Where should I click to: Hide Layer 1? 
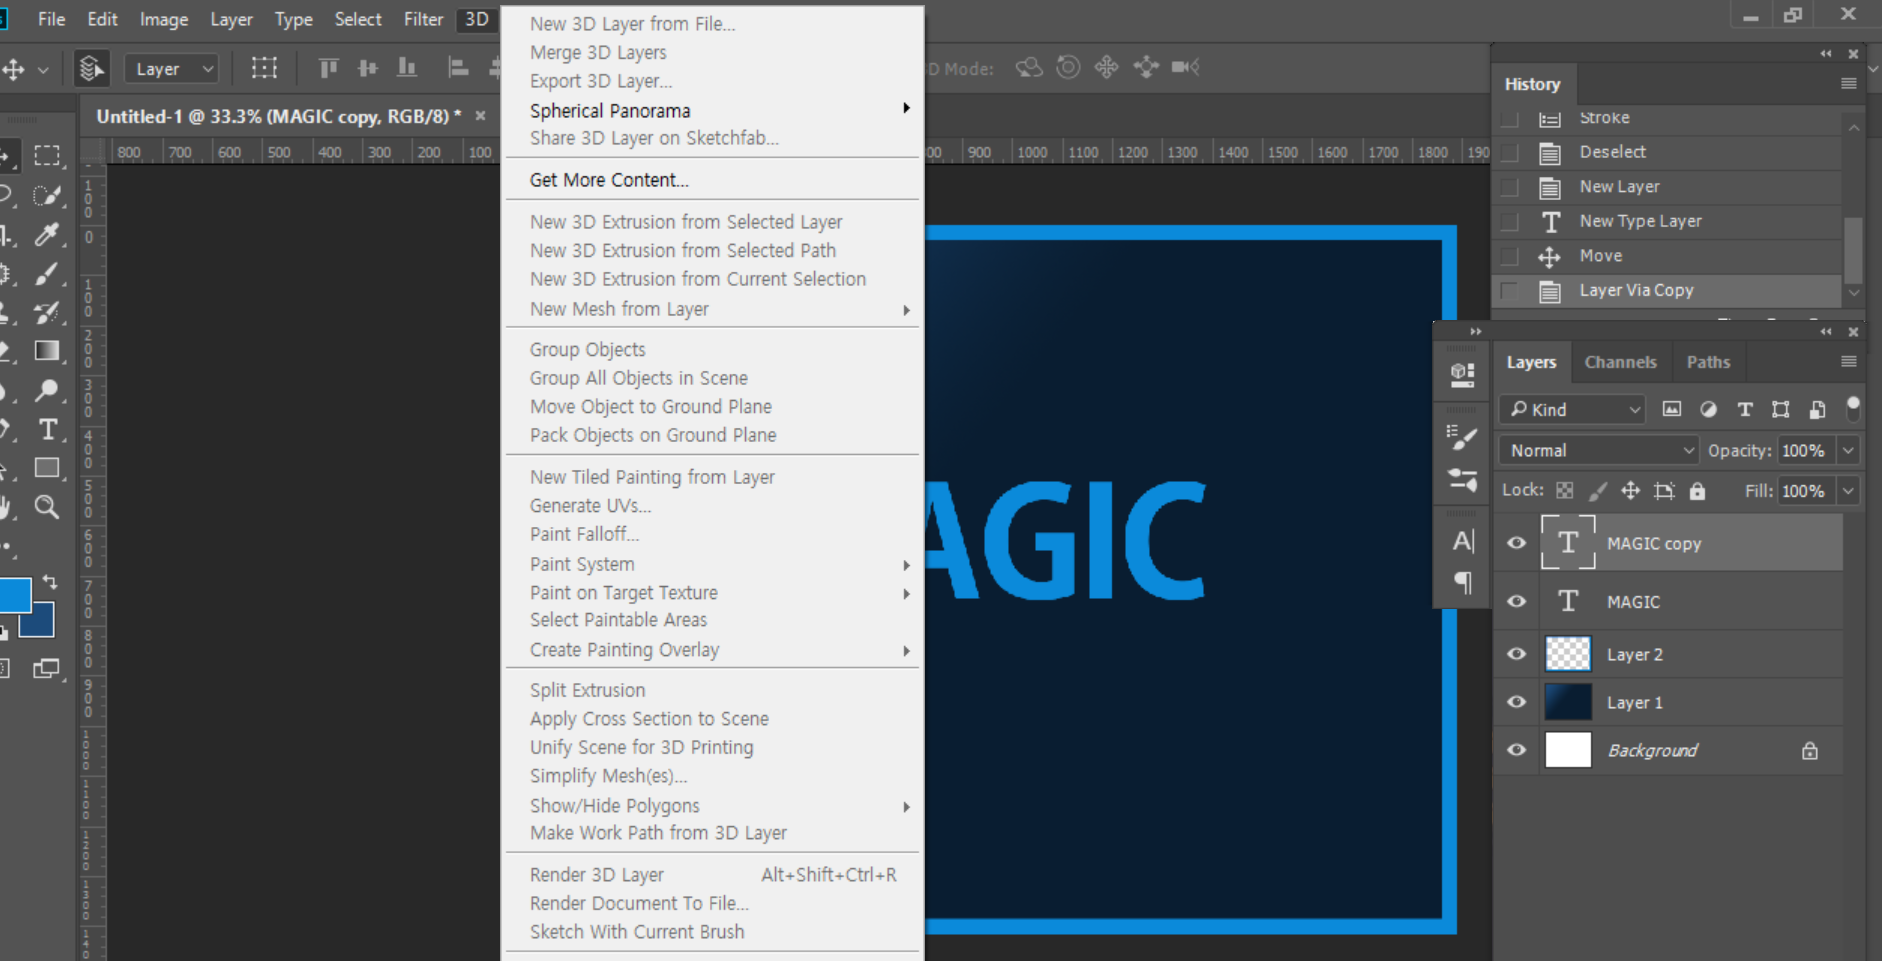tap(1517, 702)
